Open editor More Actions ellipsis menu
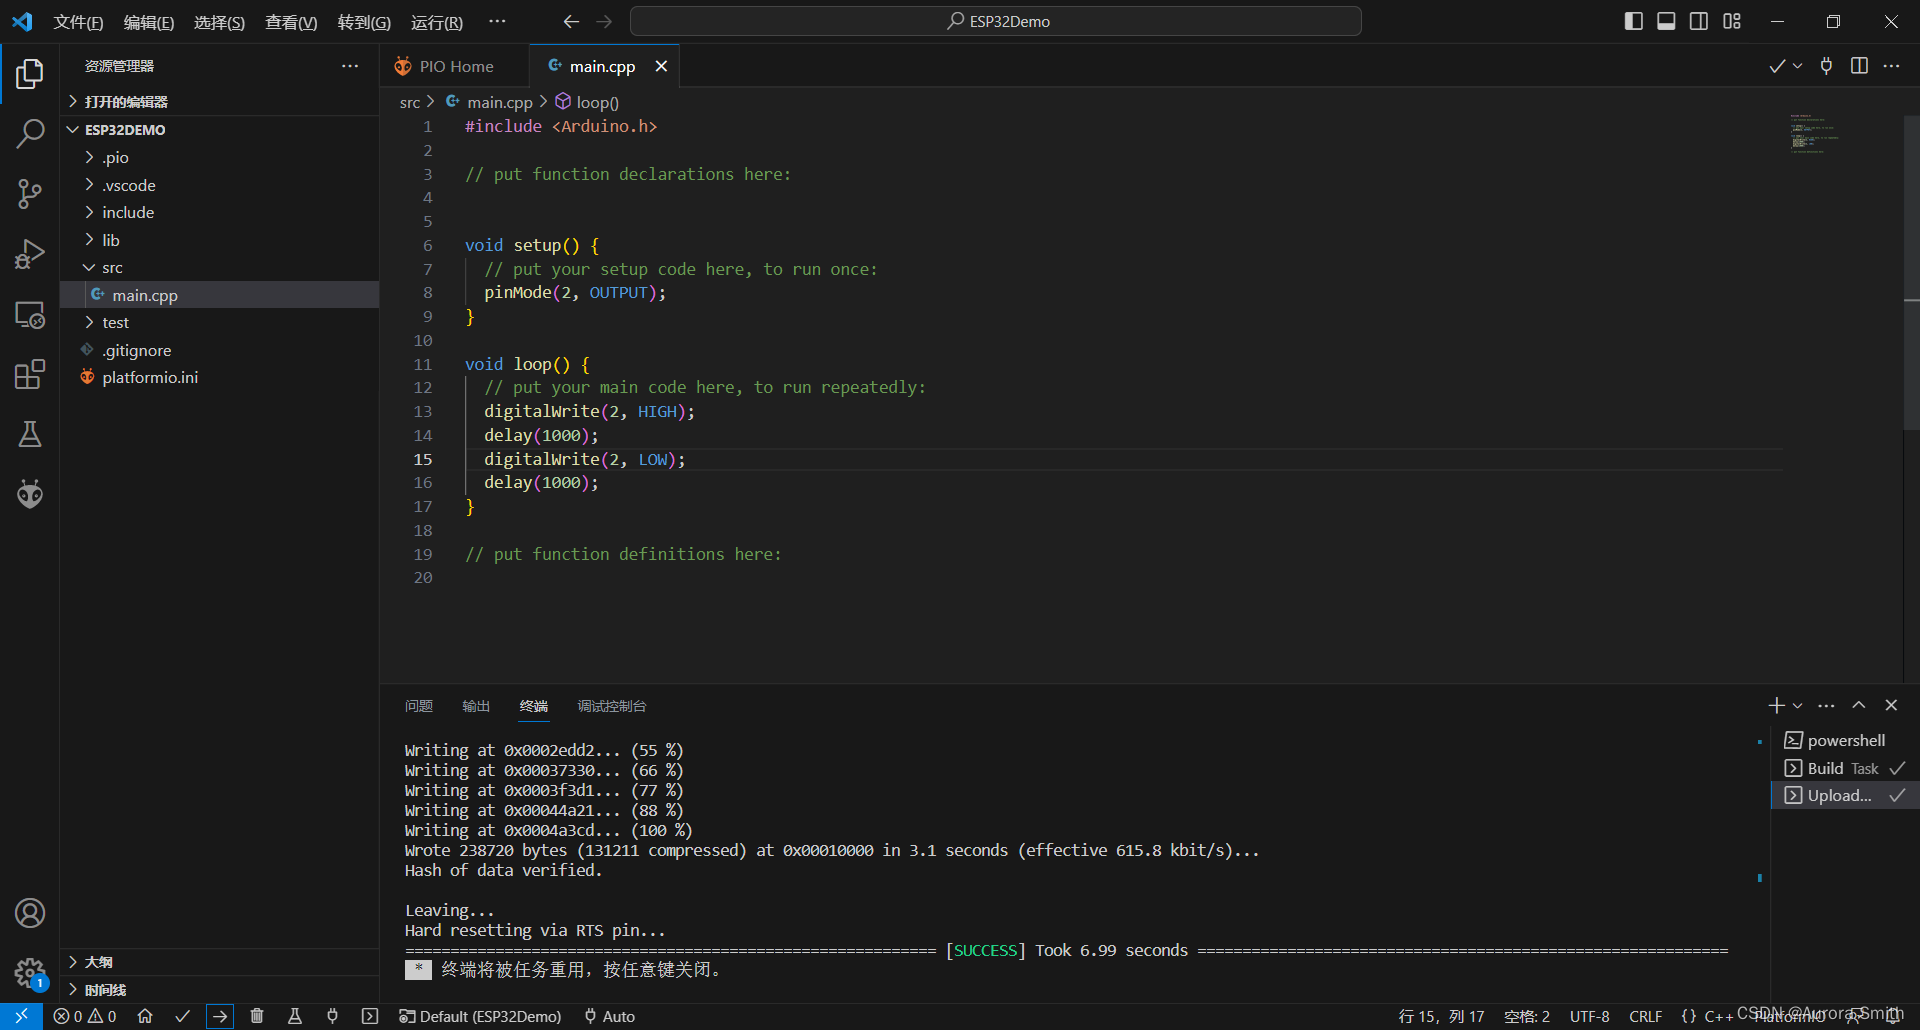 click(x=1891, y=66)
